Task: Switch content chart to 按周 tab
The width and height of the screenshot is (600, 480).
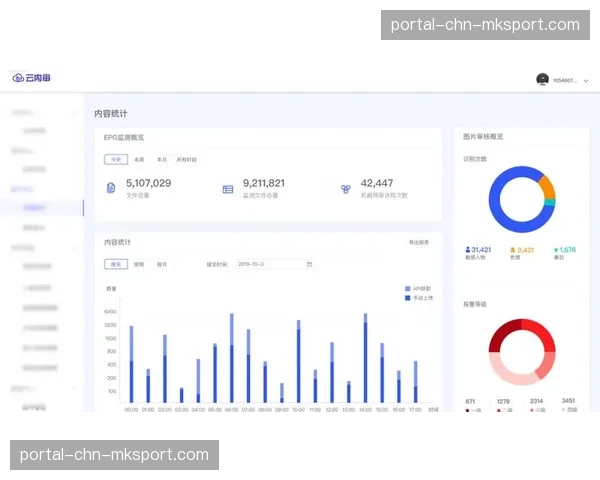Action: [x=139, y=264]
